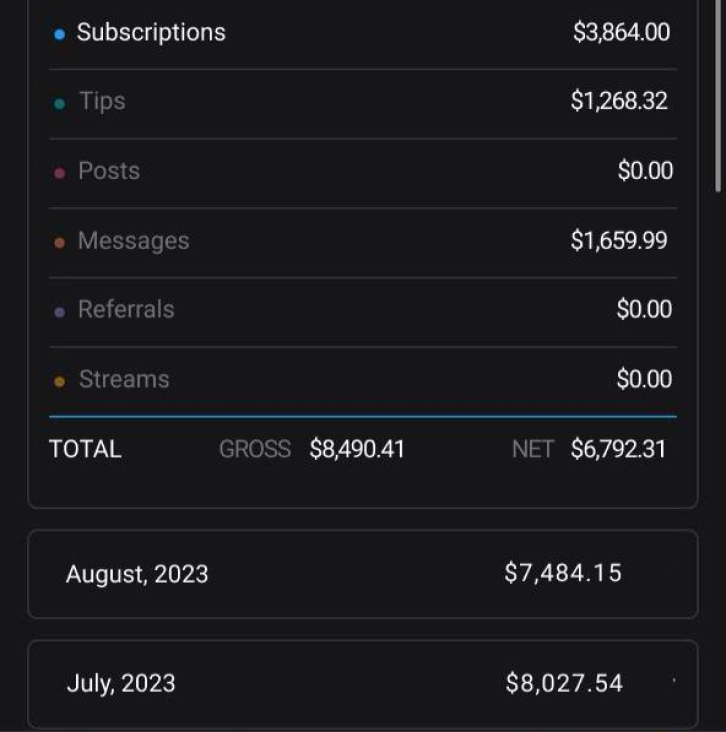The width and height of the screenshot is (726, 732).
Task: Toggle the Tips series label
Action: (102, 101)
